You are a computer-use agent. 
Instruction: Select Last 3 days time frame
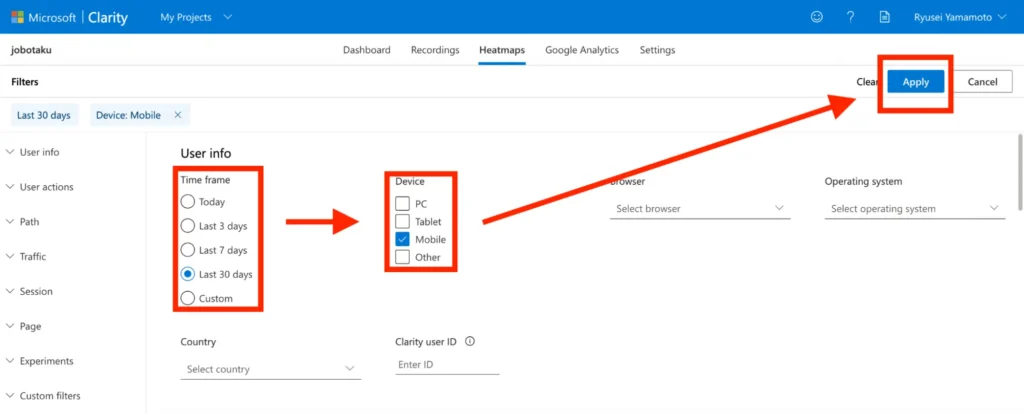[x=187, y=226]
